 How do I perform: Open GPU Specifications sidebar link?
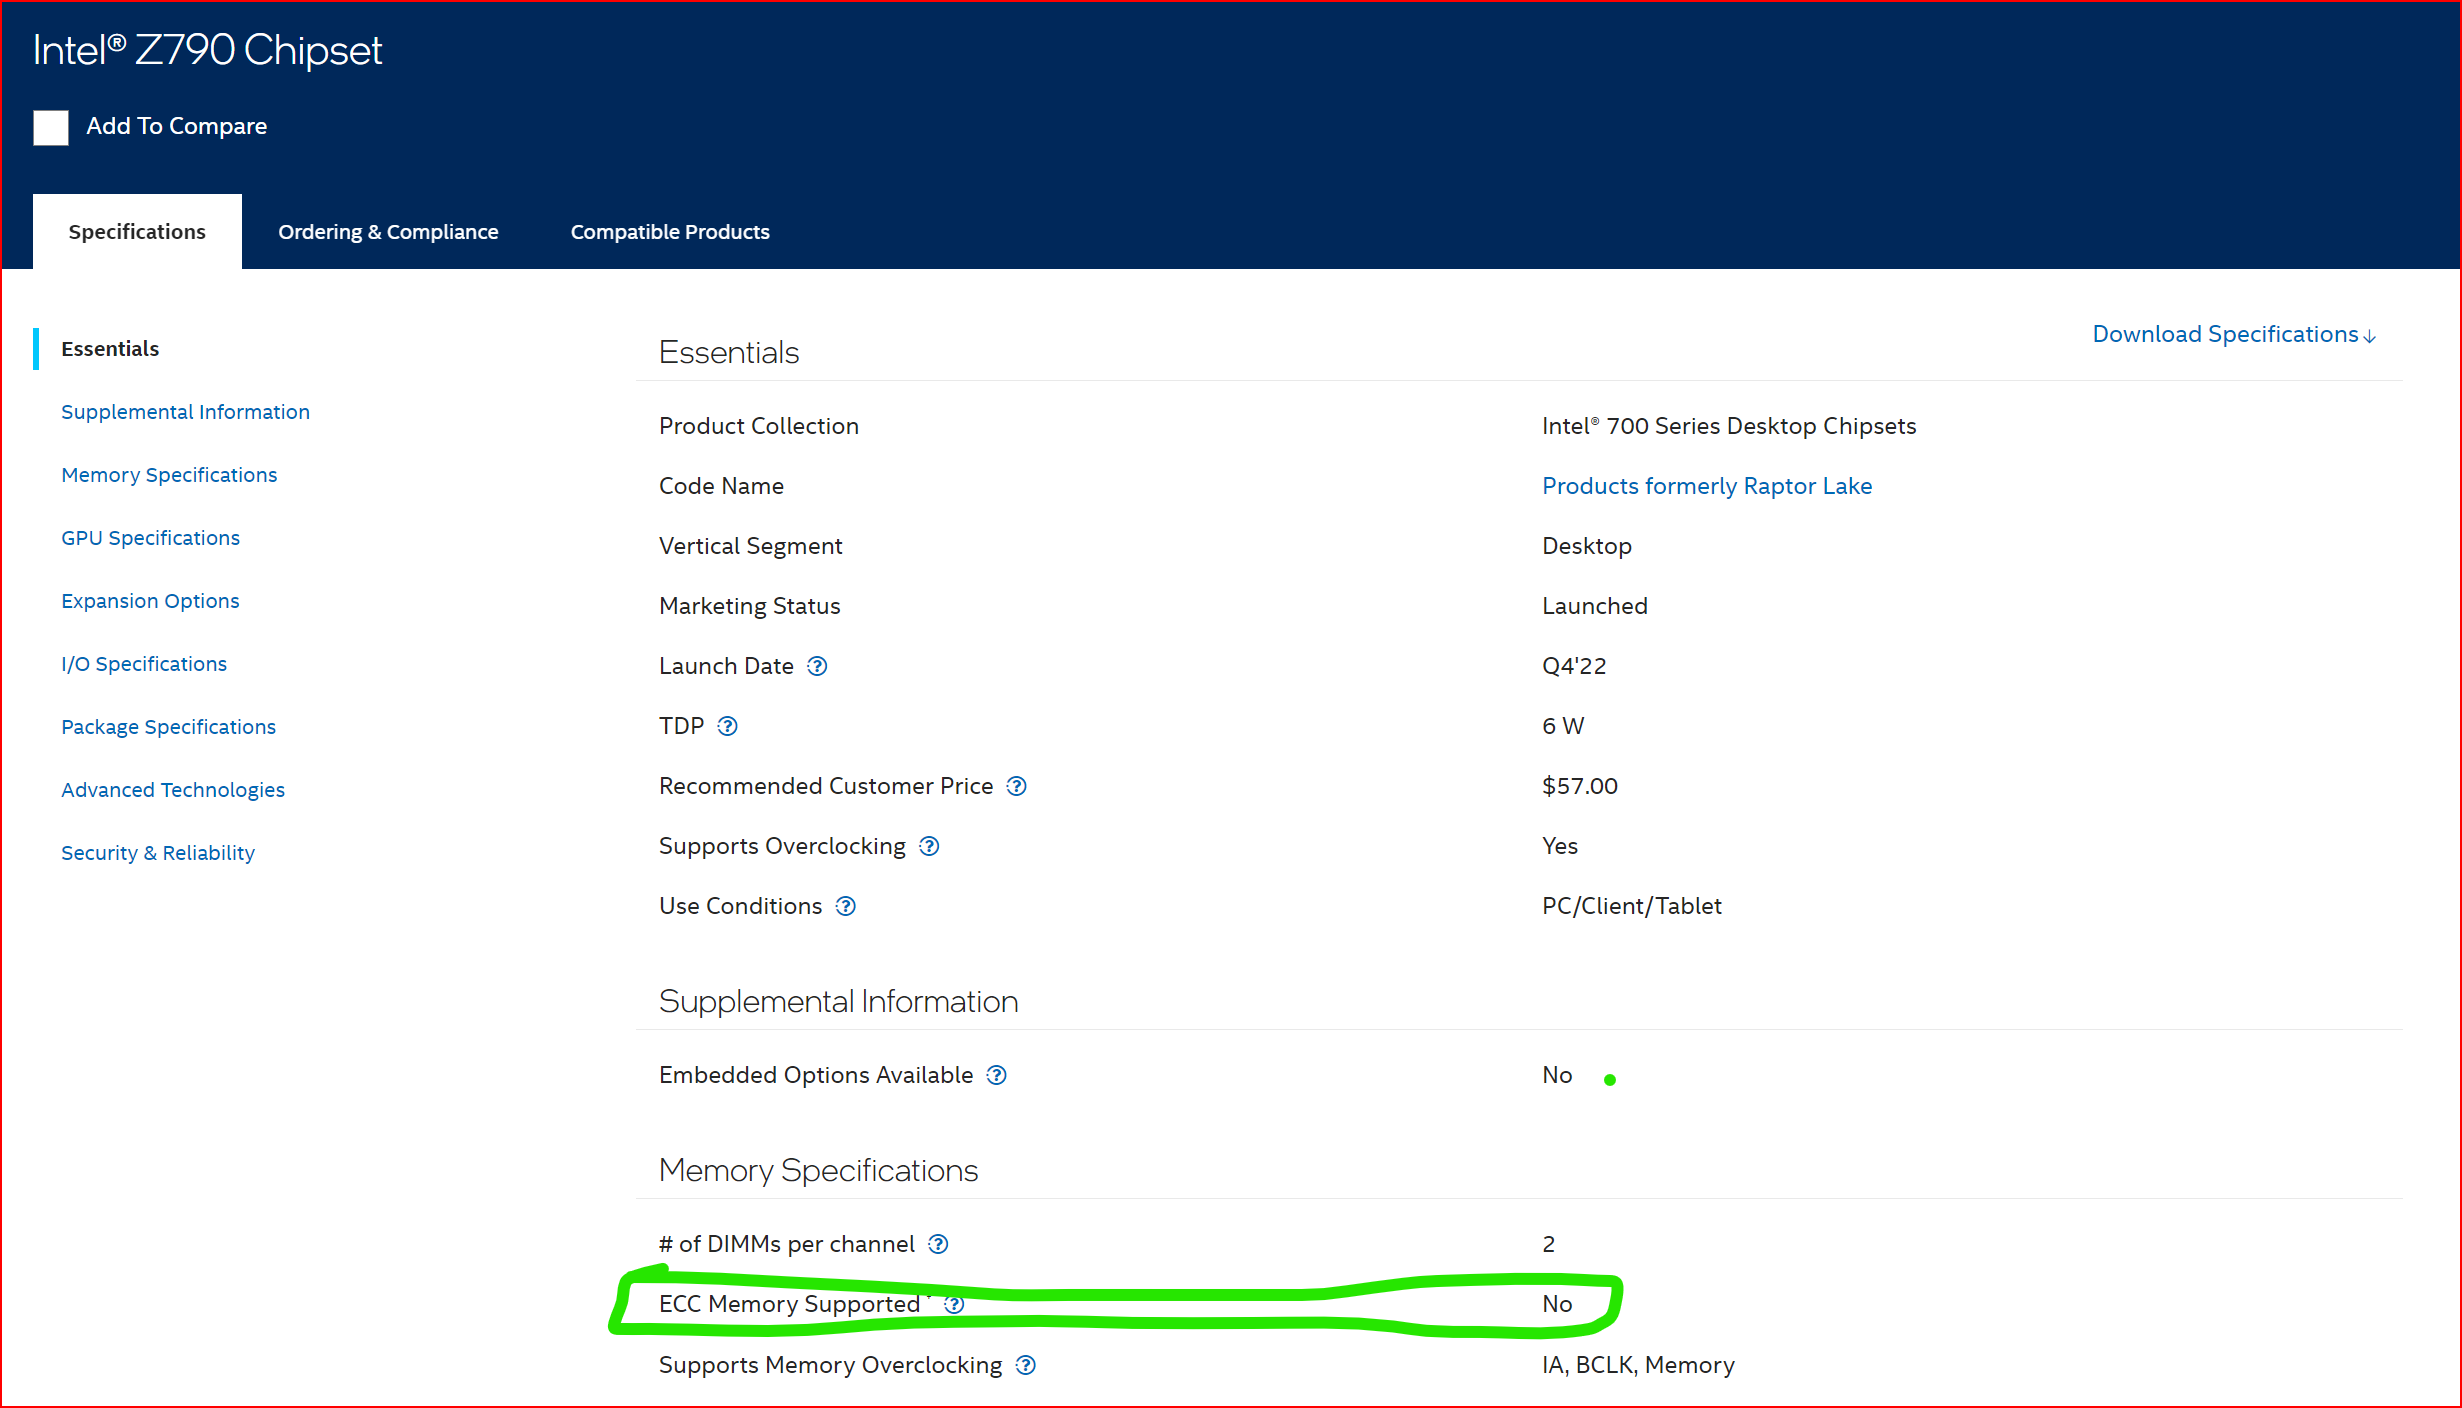(150, 538)
